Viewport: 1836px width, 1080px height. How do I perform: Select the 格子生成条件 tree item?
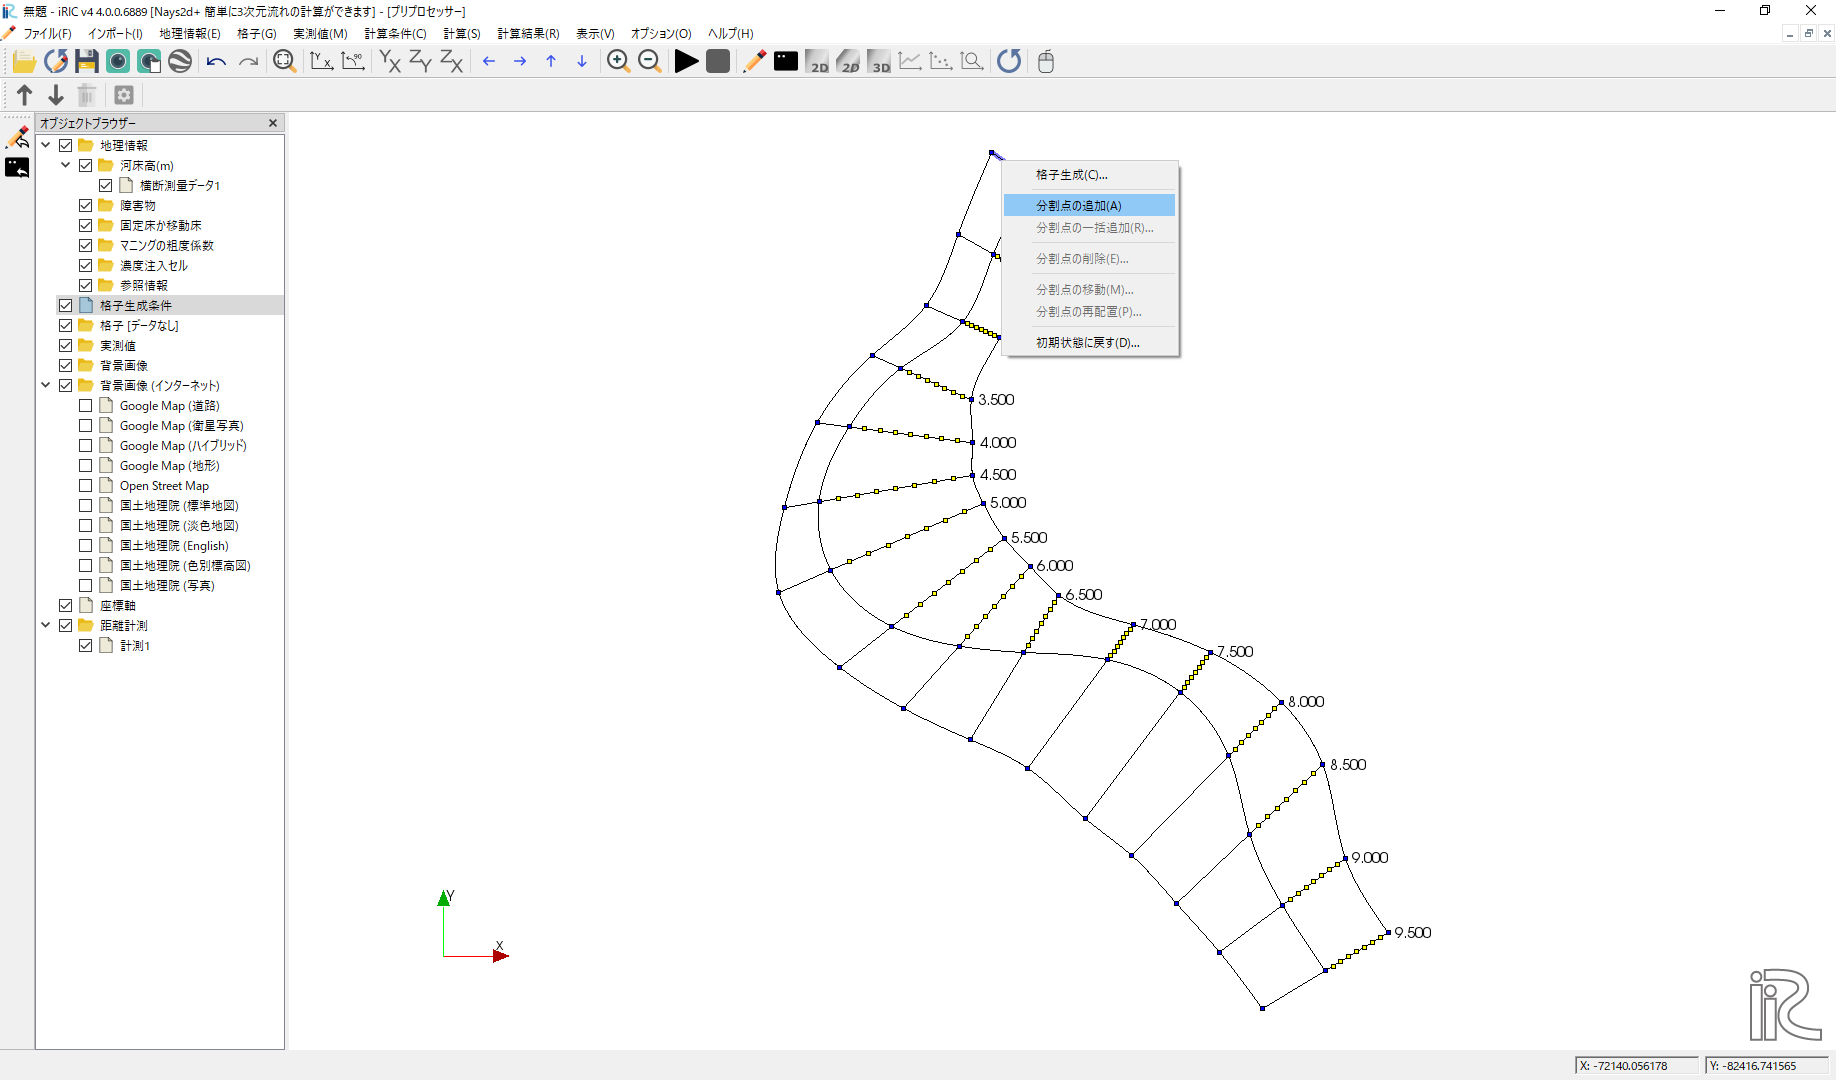(x=136, y=306)
